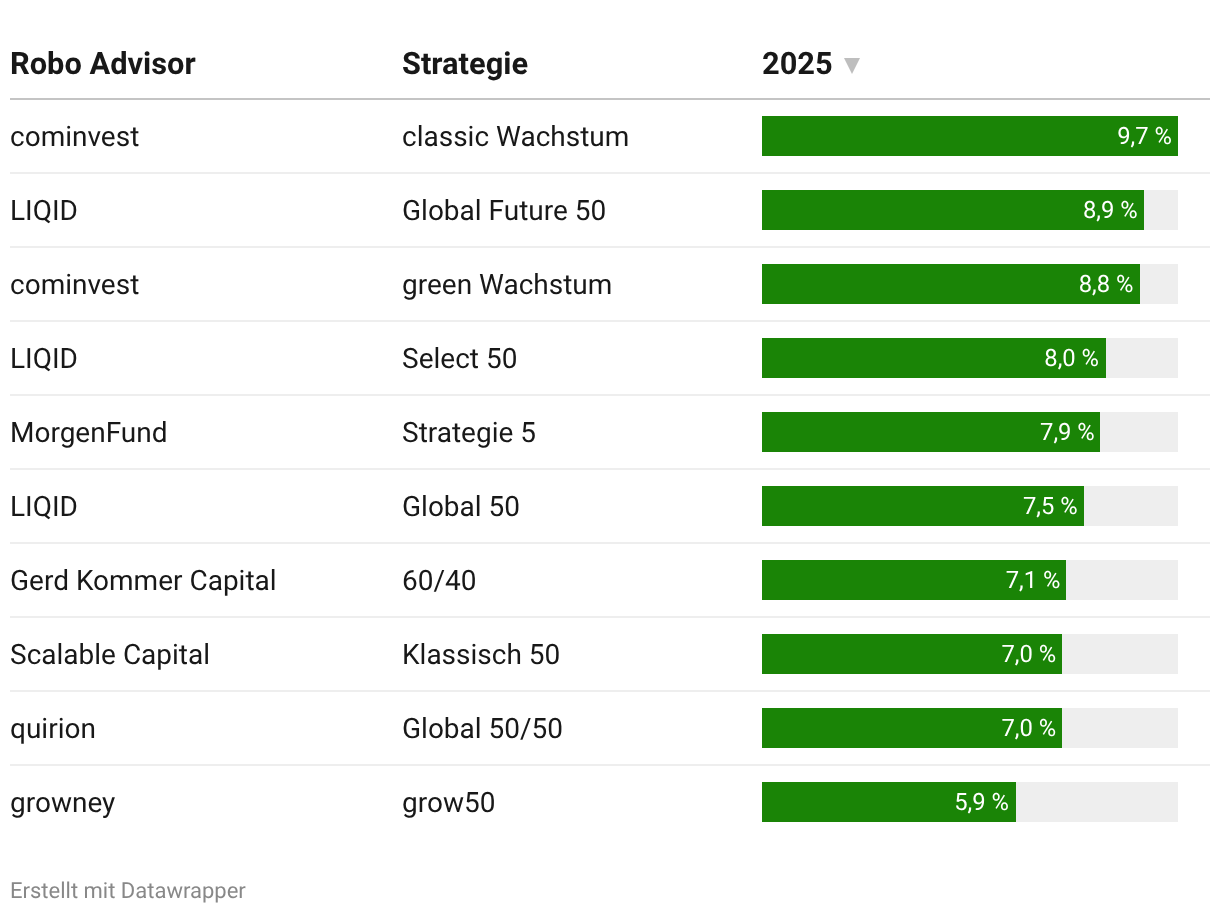This screenshot has width=1220, height=914.
Task: Select the Global 50/50 strategy cell
Action: [x=482, y=728]
